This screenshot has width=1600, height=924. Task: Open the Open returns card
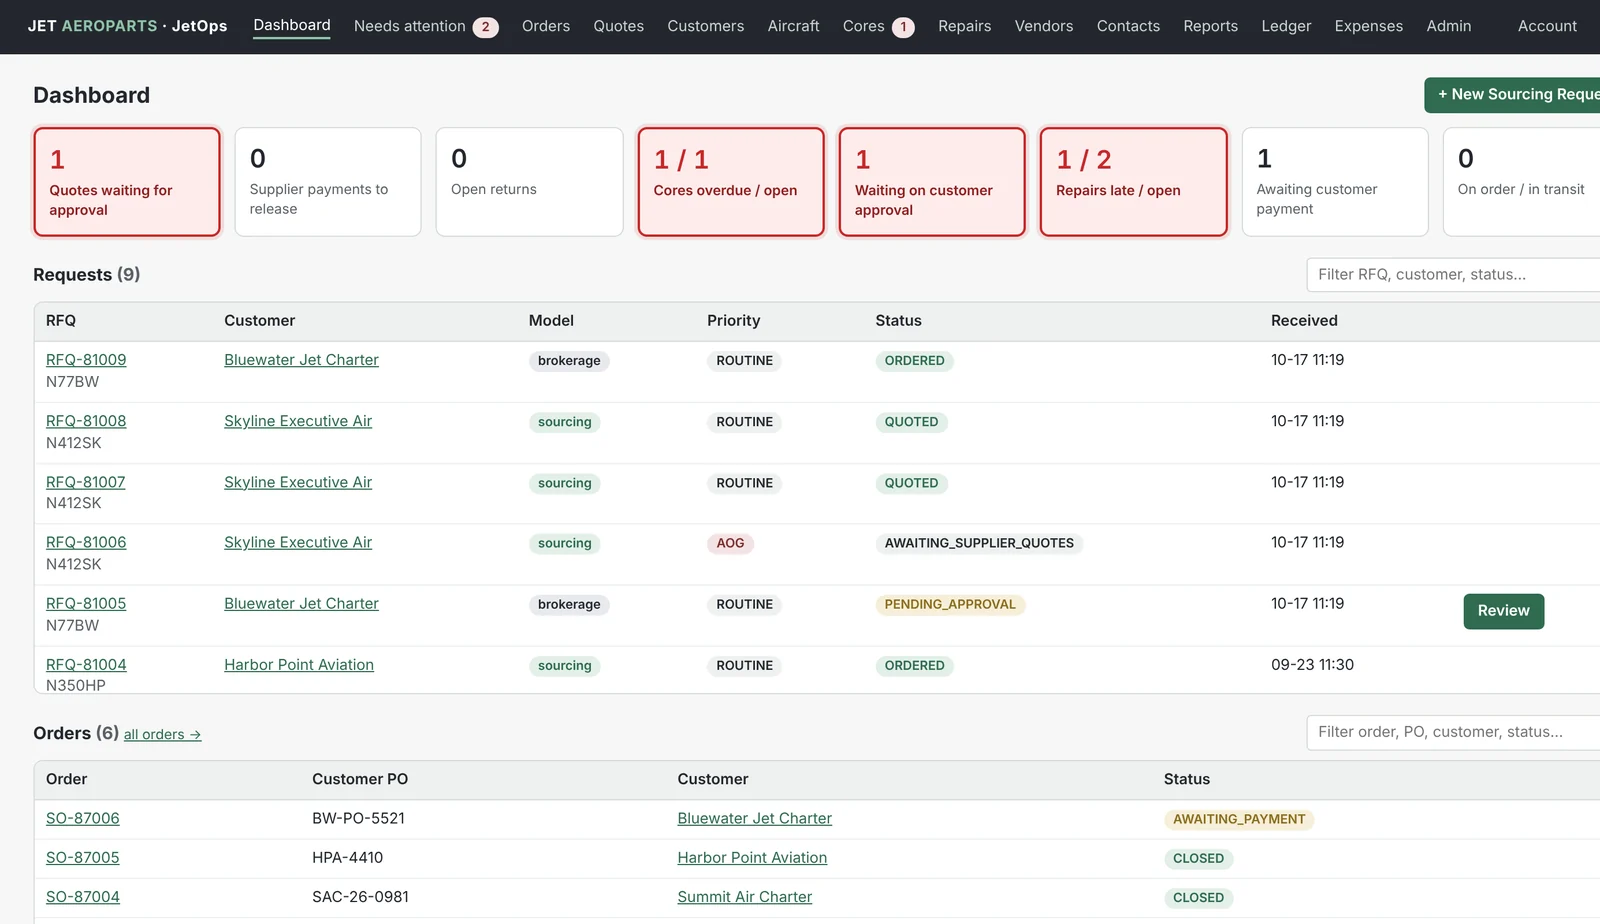(x=530, y=182)
